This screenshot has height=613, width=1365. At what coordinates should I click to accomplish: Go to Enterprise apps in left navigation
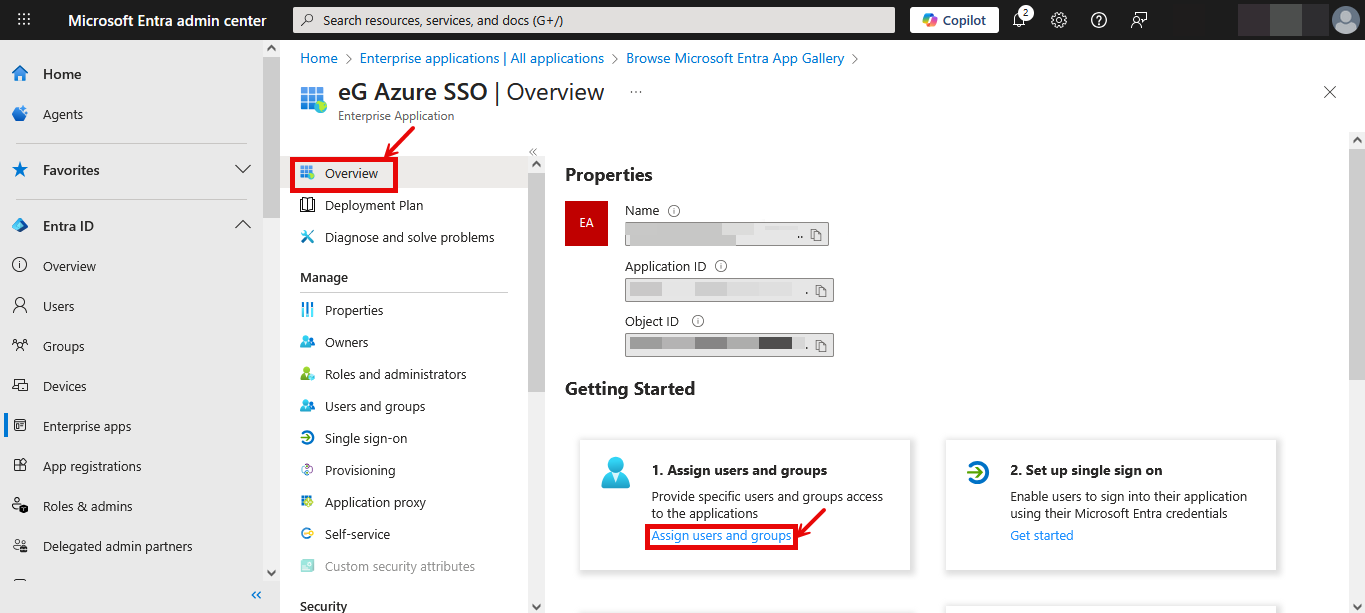click(x=87, y=426)
